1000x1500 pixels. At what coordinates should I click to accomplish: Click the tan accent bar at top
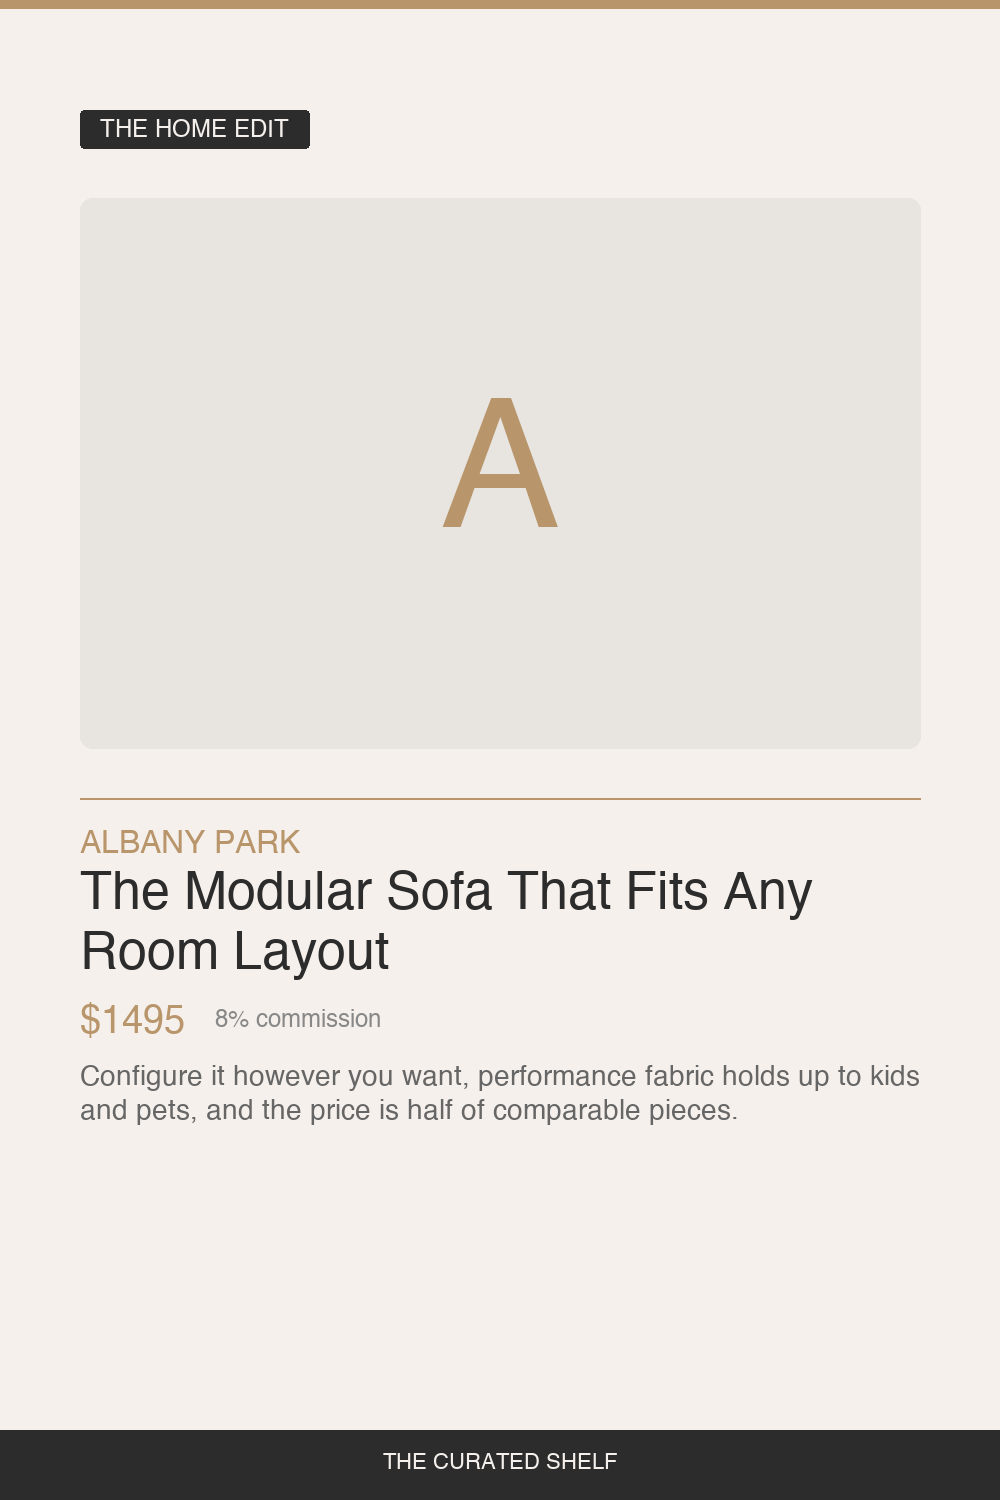[x=500, y=4]
